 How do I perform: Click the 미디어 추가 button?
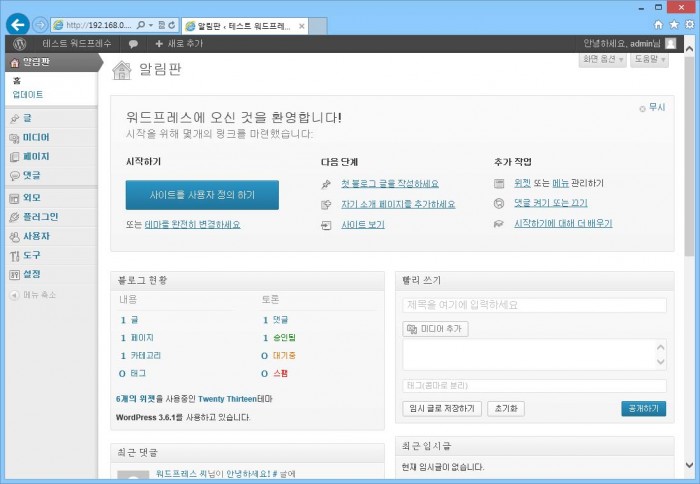tap(435, 329)
